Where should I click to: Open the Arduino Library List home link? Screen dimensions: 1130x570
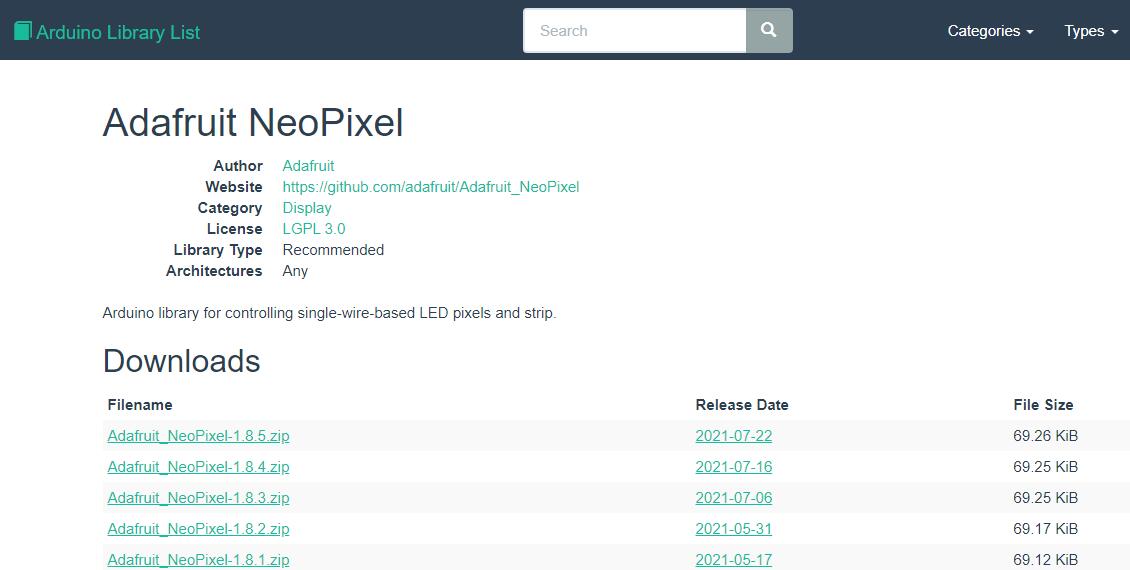(x=107, y=32)
